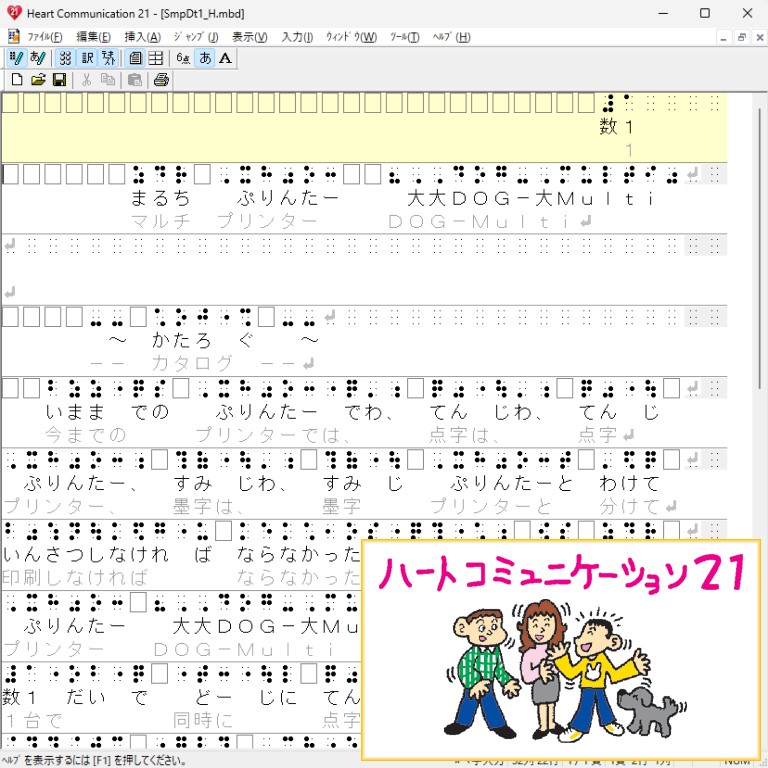The image size is (768, 768).
Task: Open the ツール(T) menu
Action: 405,37
